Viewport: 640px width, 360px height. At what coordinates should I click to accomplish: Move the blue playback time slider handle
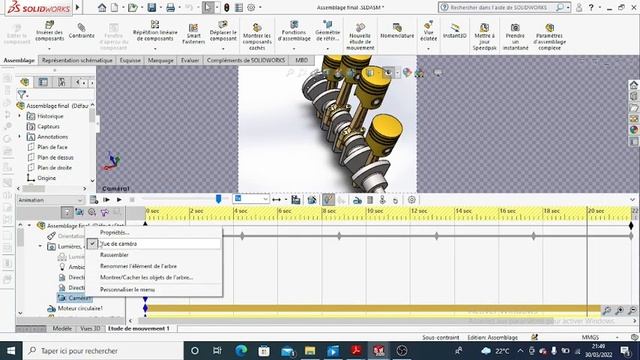tap(218, 199)
